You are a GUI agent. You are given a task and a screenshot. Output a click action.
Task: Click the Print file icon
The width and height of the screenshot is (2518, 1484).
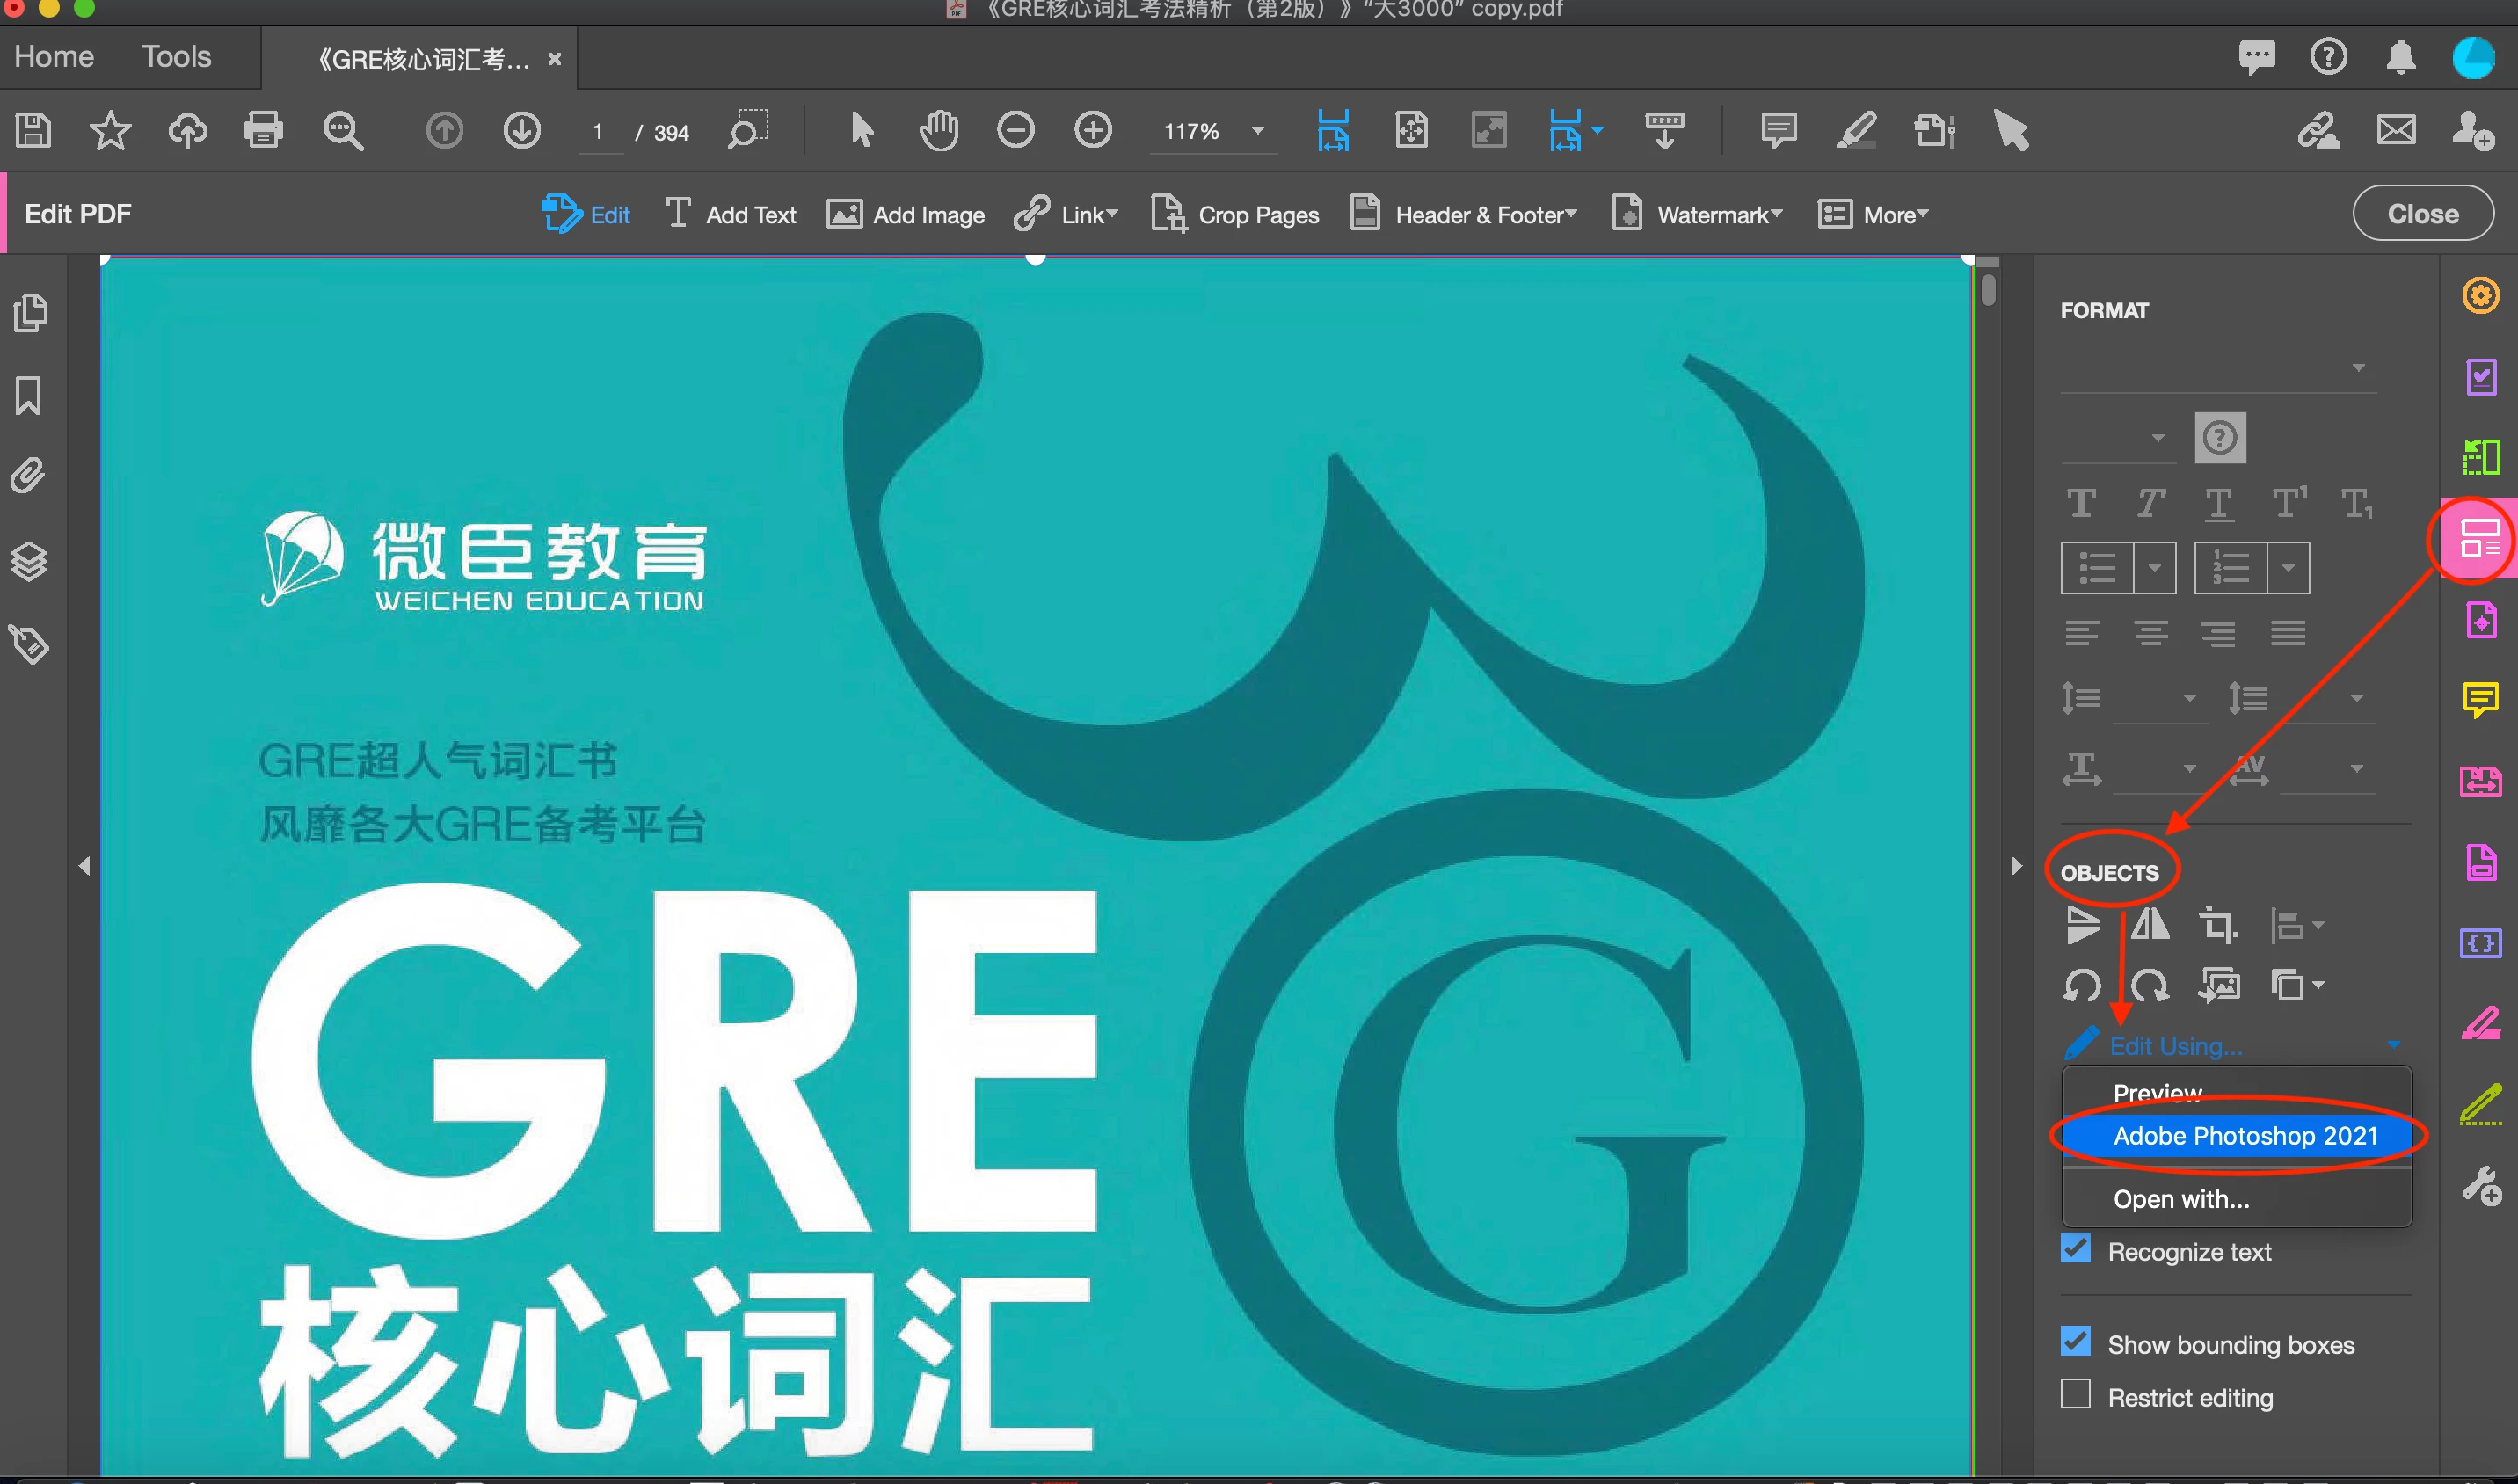(x=263, y=131)
